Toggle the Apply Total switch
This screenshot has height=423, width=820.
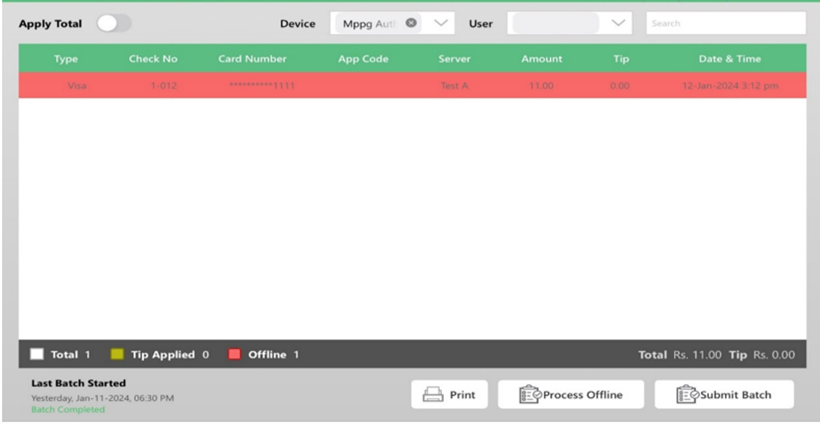click(114, 23)
